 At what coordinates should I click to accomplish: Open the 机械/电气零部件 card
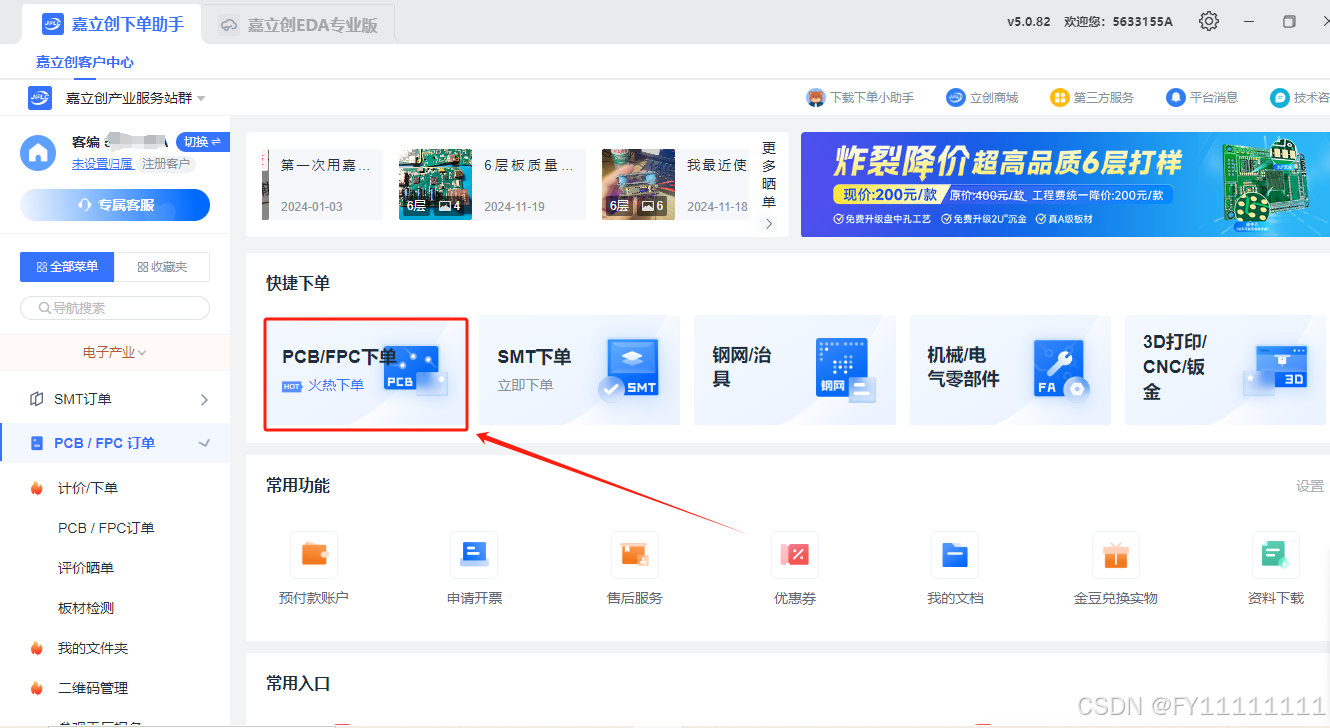click(x=1010, y=370)
